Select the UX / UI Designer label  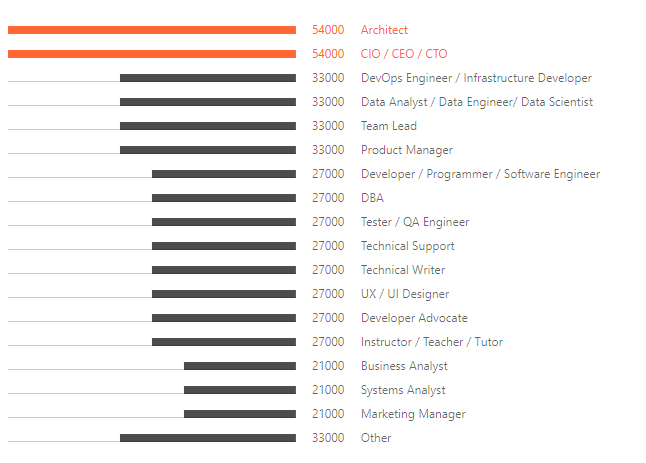tap(404, 294)
